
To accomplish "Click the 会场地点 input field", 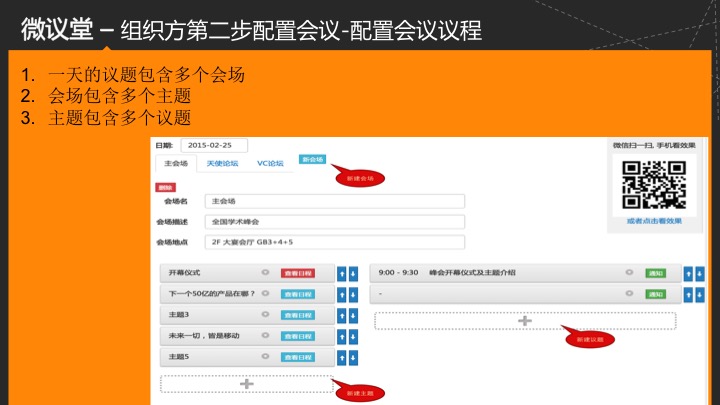I will [335, 242].
